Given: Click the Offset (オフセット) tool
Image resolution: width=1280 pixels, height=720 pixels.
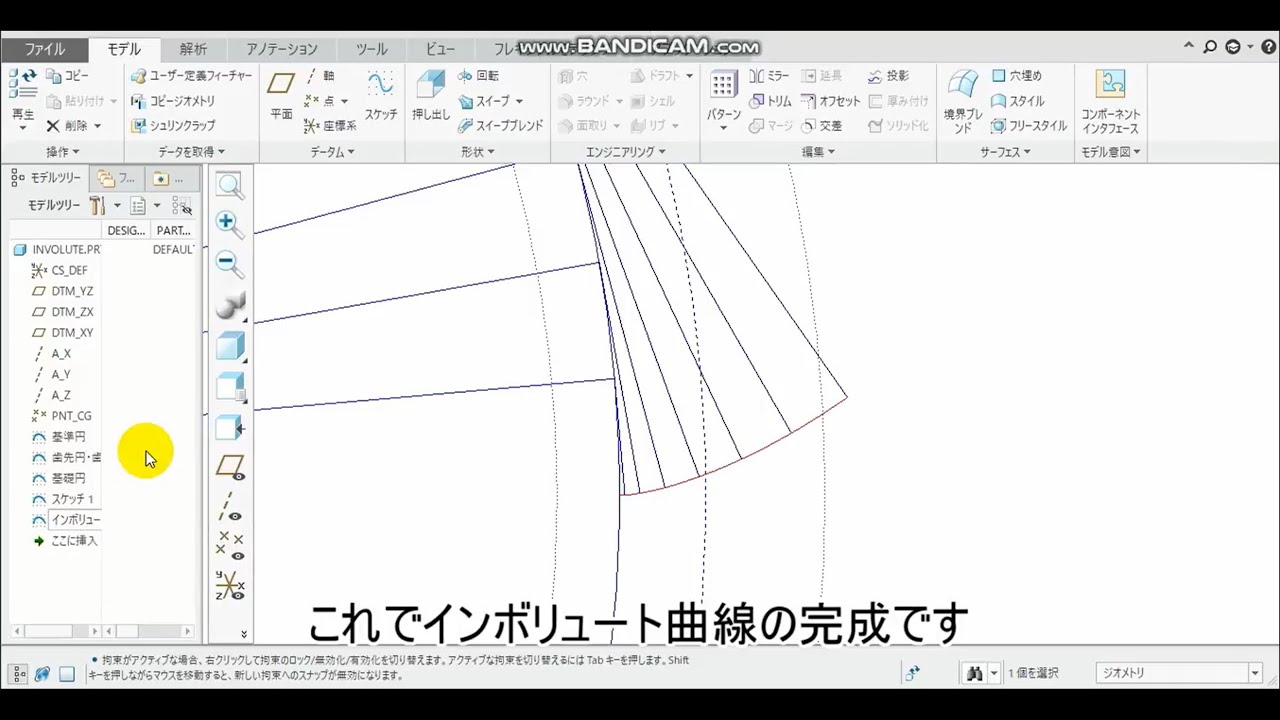Looking at the screenshot, I should pyautogui.click(x=831, y=101).
